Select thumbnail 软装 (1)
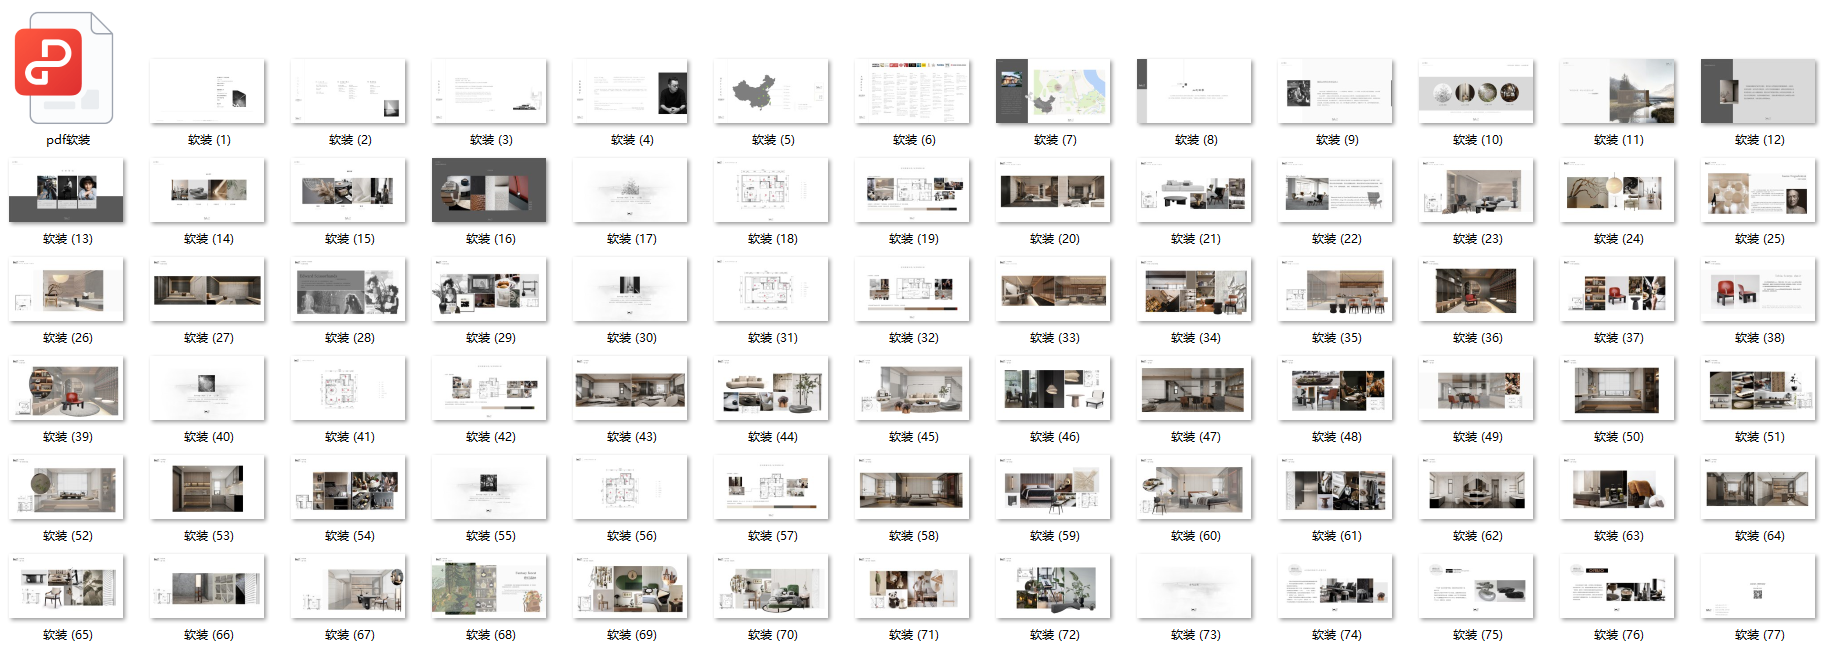The width and height of the screenshot is (1829, 656). coord(208,91)
